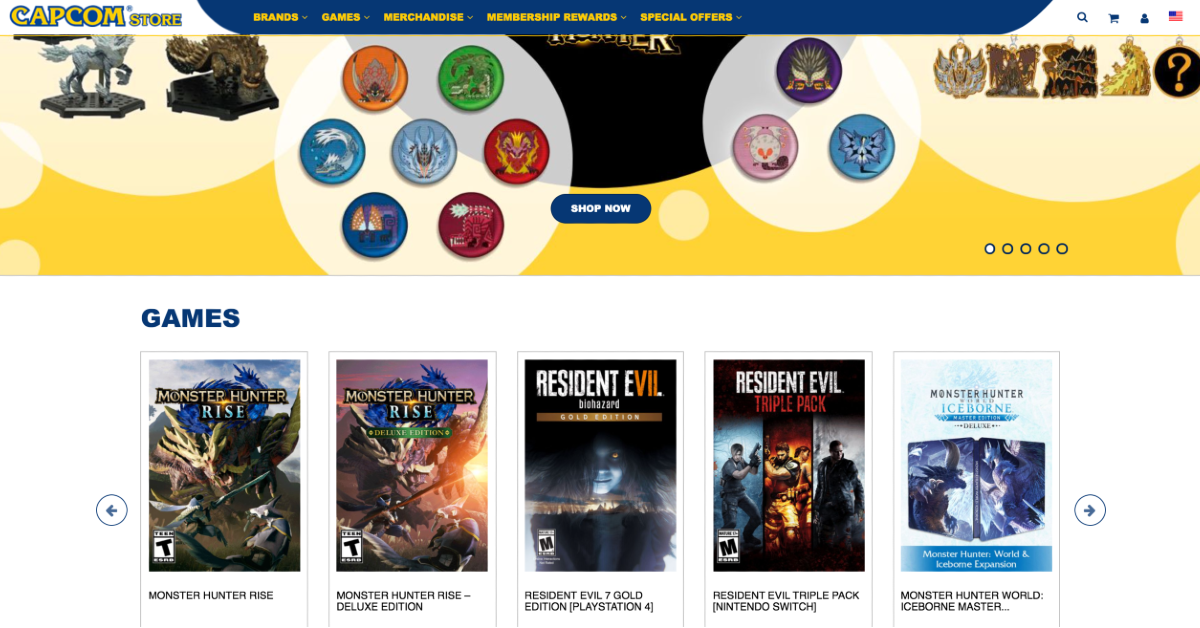Advance games carousel with right arrow
The image size is (1200, 628).
pyautogui.click(x=1090, y=510)
